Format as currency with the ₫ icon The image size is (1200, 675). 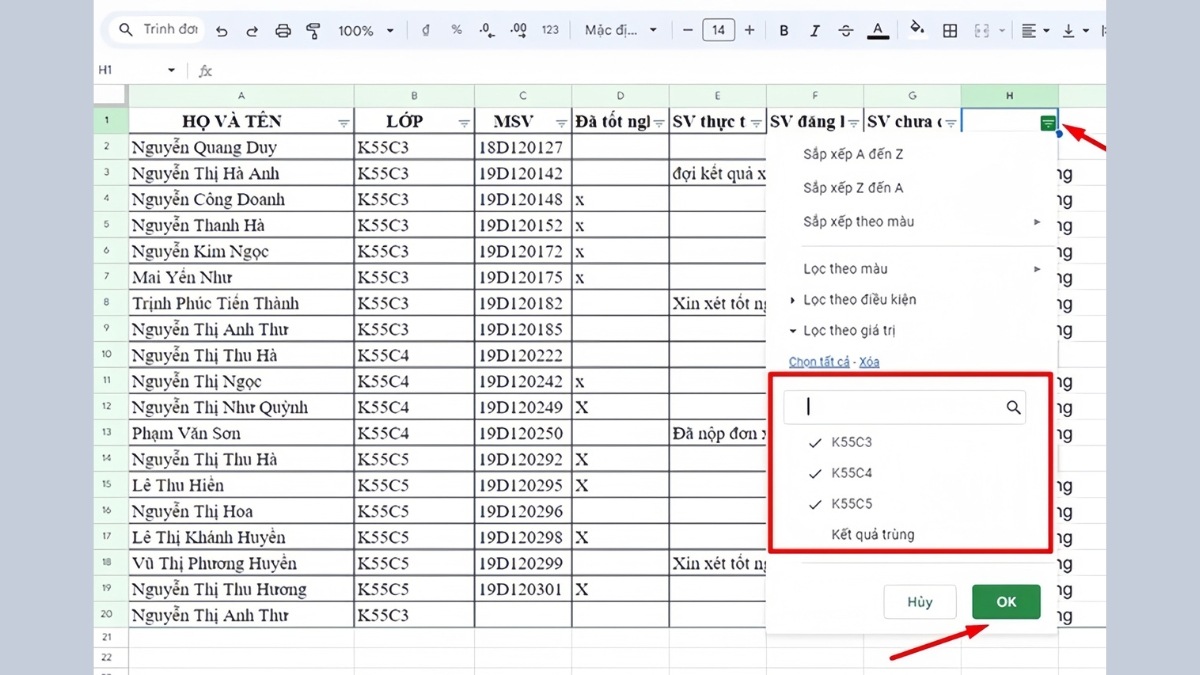(426, 30)
